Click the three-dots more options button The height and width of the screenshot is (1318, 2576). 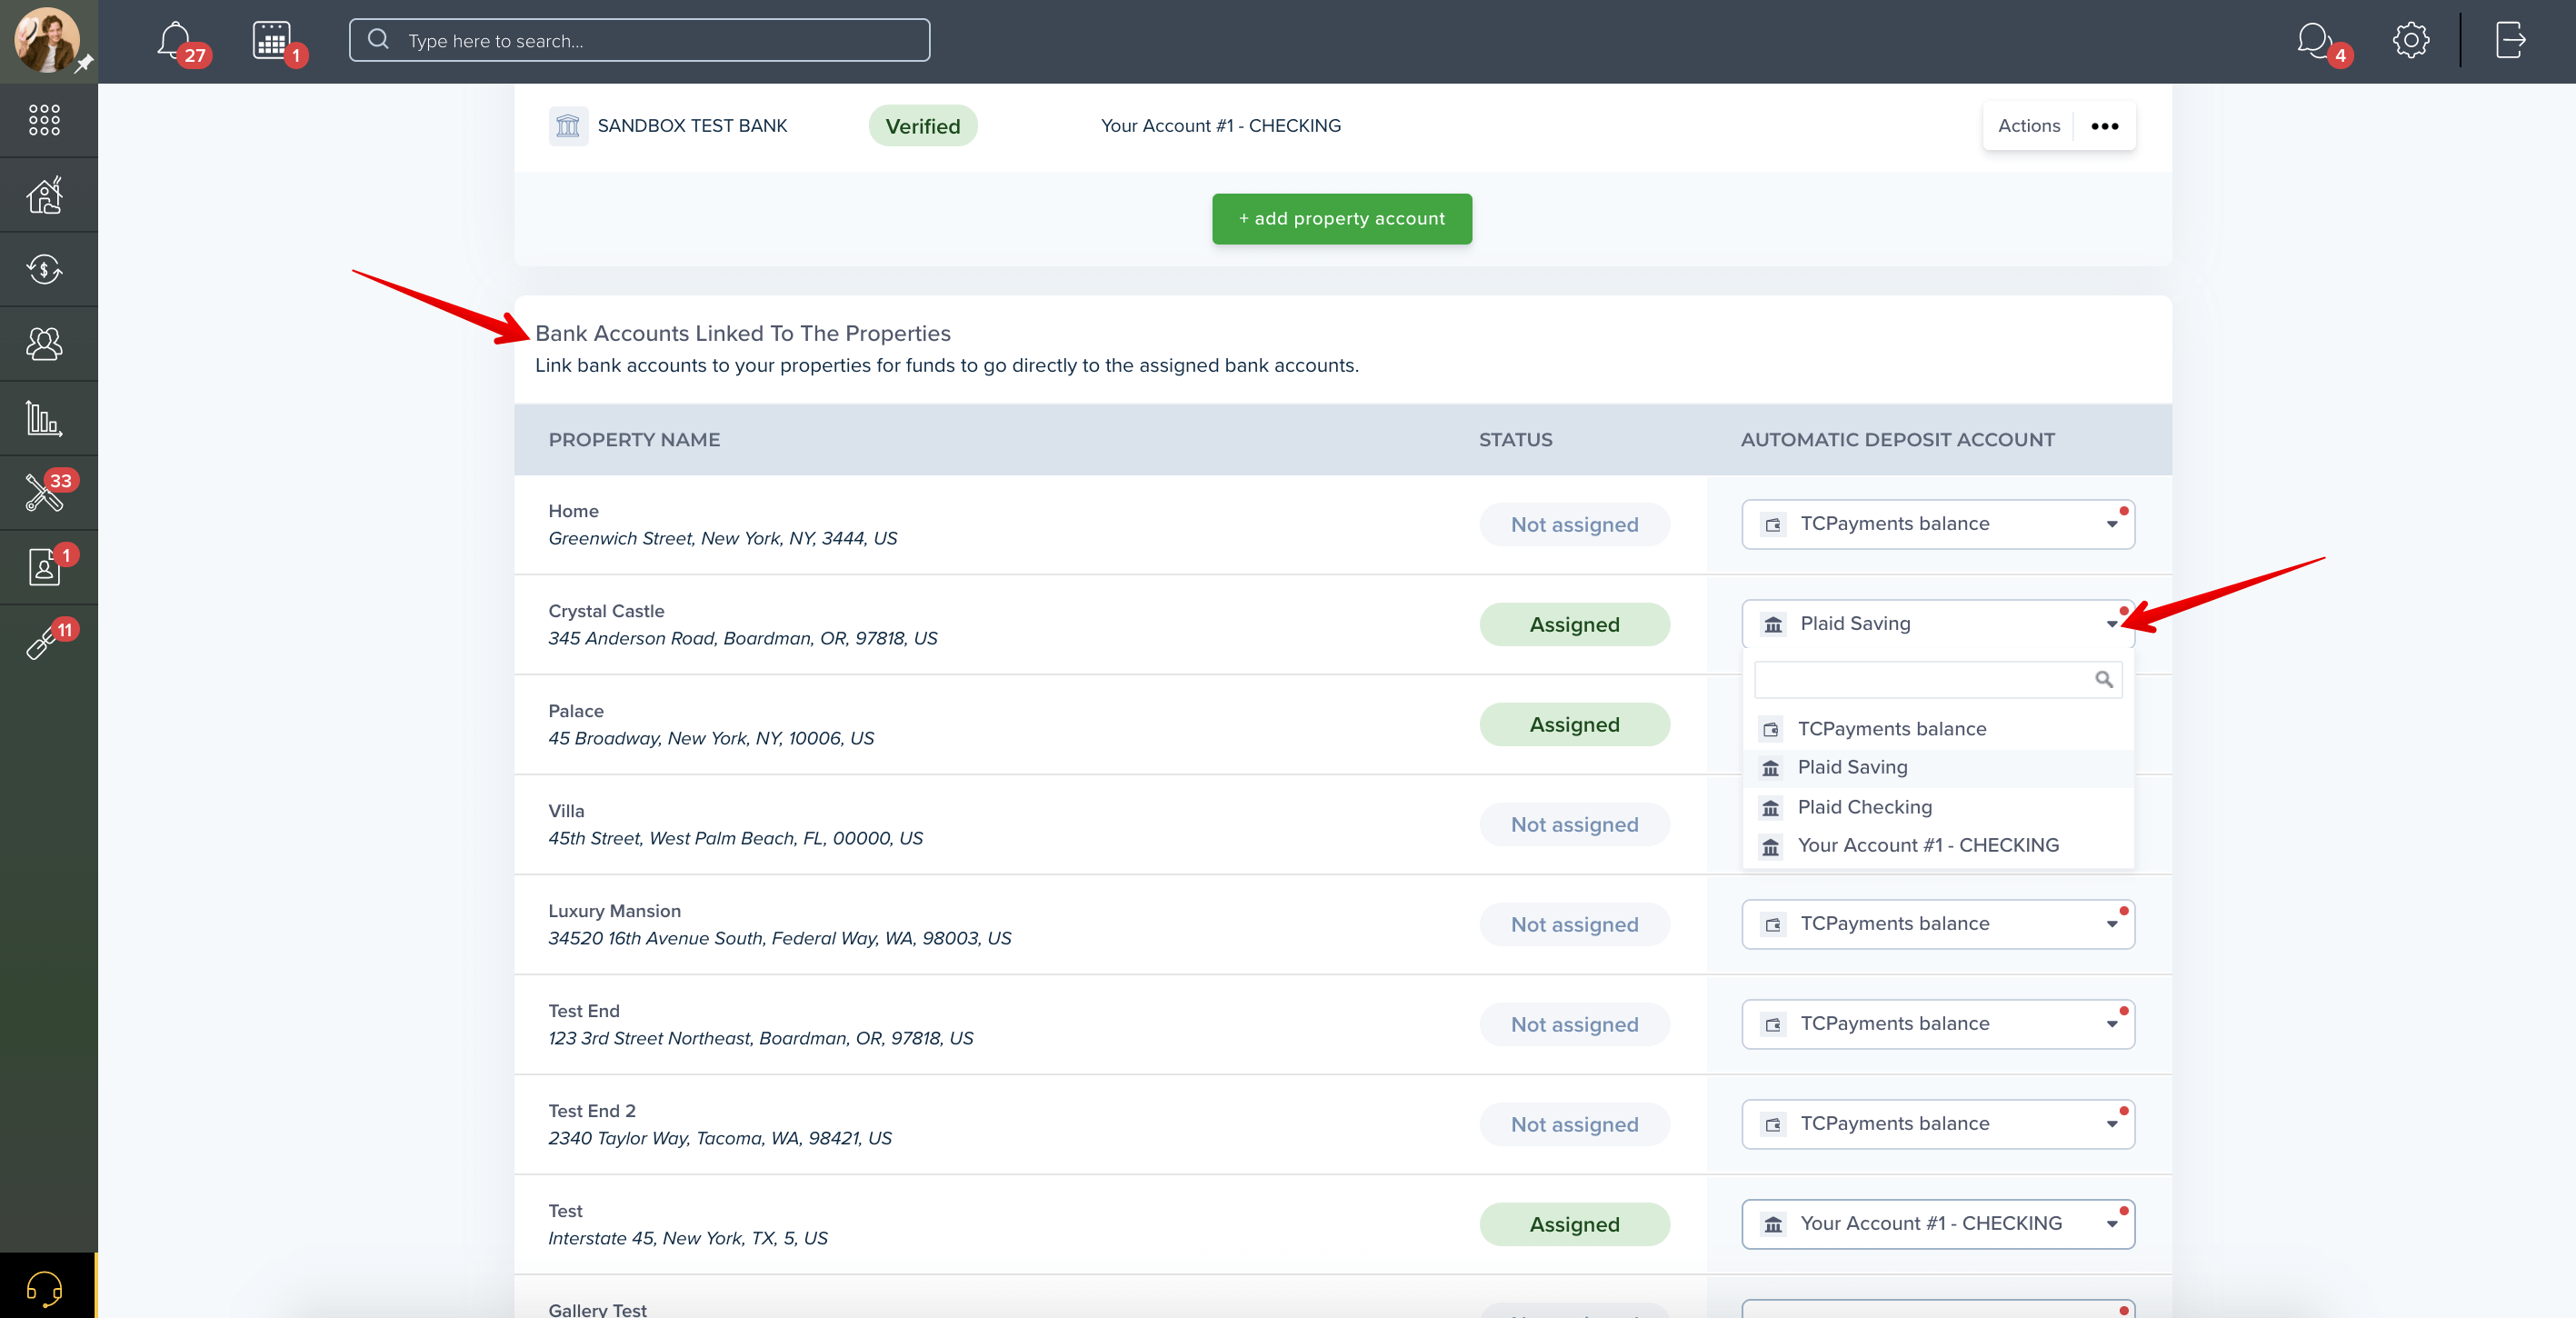click(2104, 126)
